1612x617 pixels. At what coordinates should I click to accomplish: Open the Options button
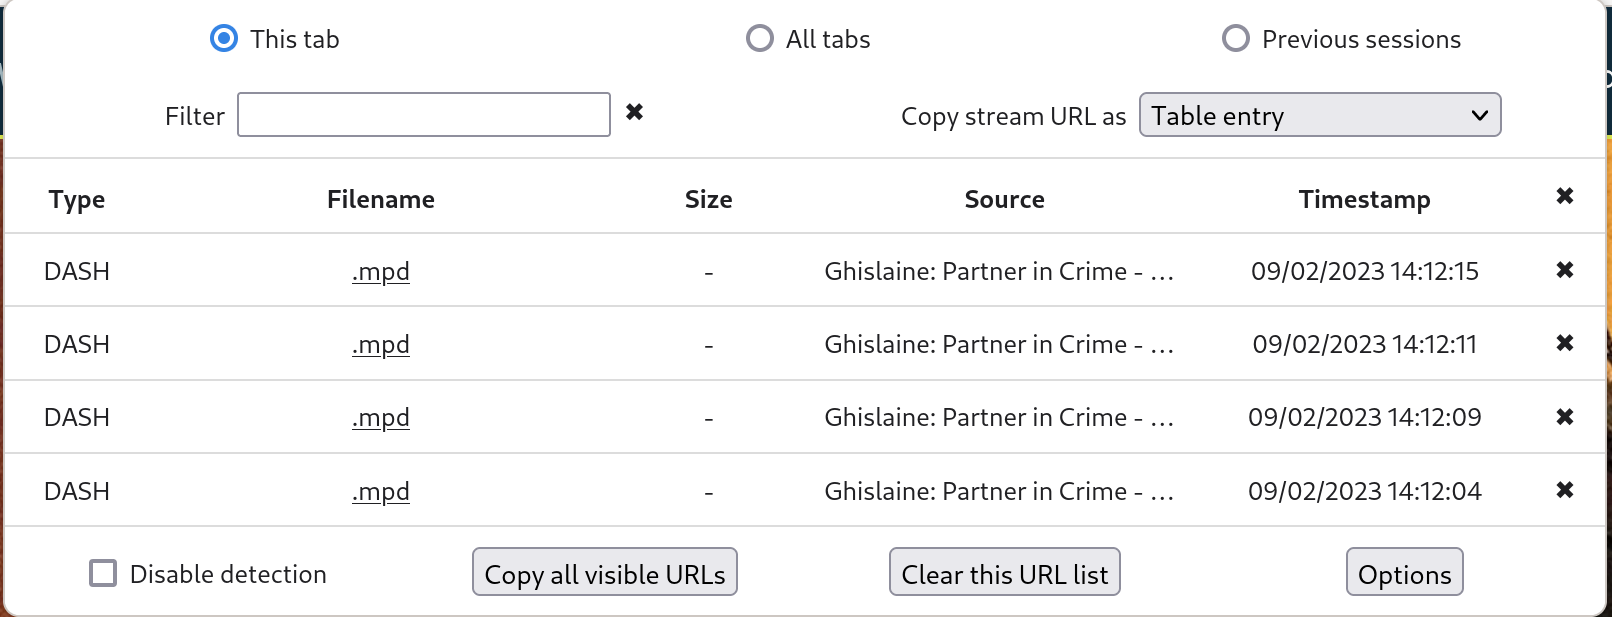point(1404,572)
